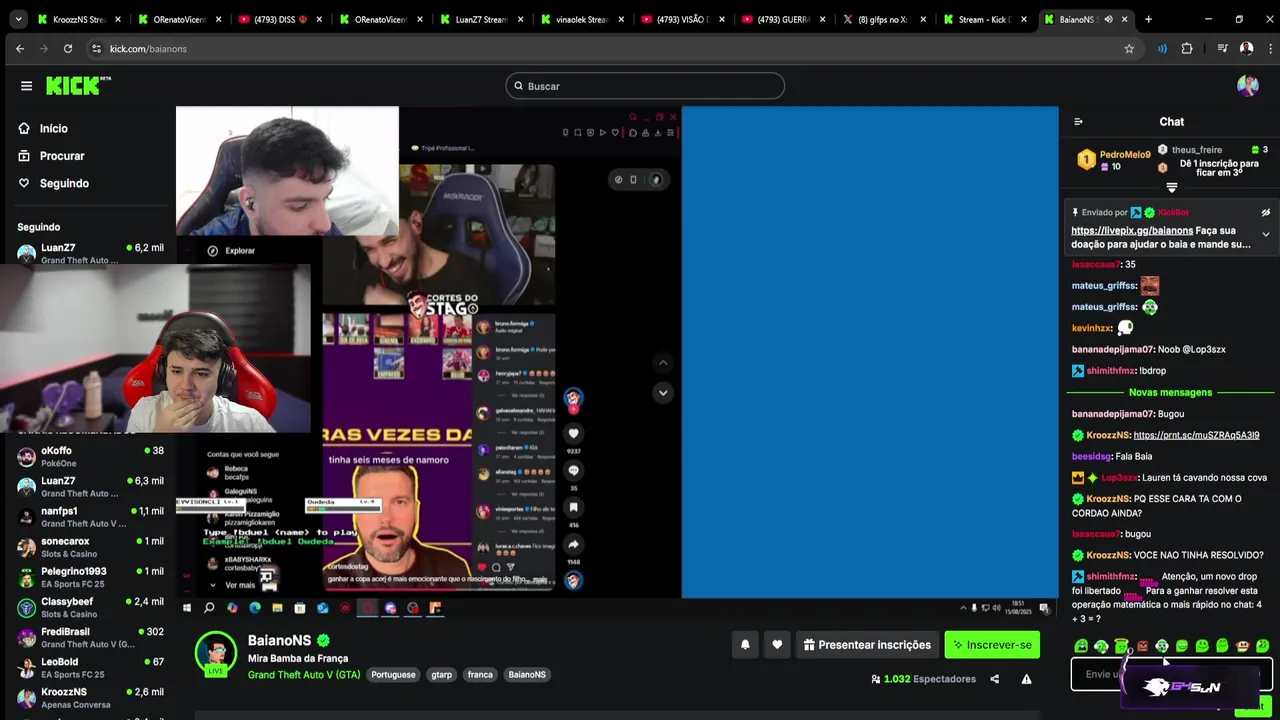Viewport: 1280px width, 720px height.
Task: Open LeoBold channel in sidebar
Action: tap(90, 667)
